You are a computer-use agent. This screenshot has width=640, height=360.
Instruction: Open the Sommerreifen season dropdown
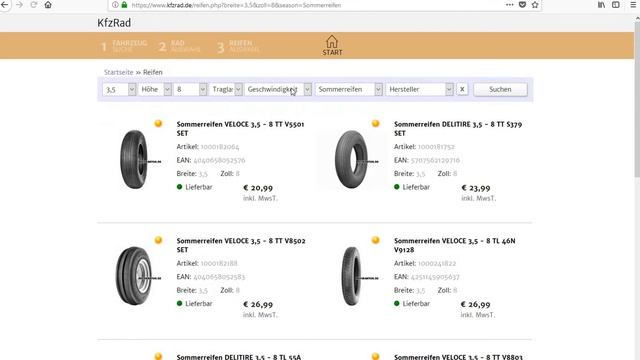tap(349, 89)
